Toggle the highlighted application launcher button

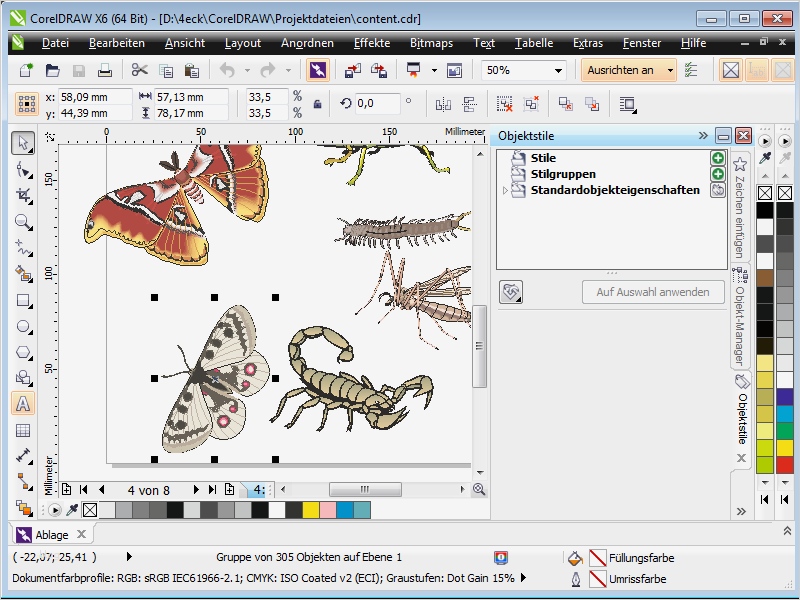point(317,71)
